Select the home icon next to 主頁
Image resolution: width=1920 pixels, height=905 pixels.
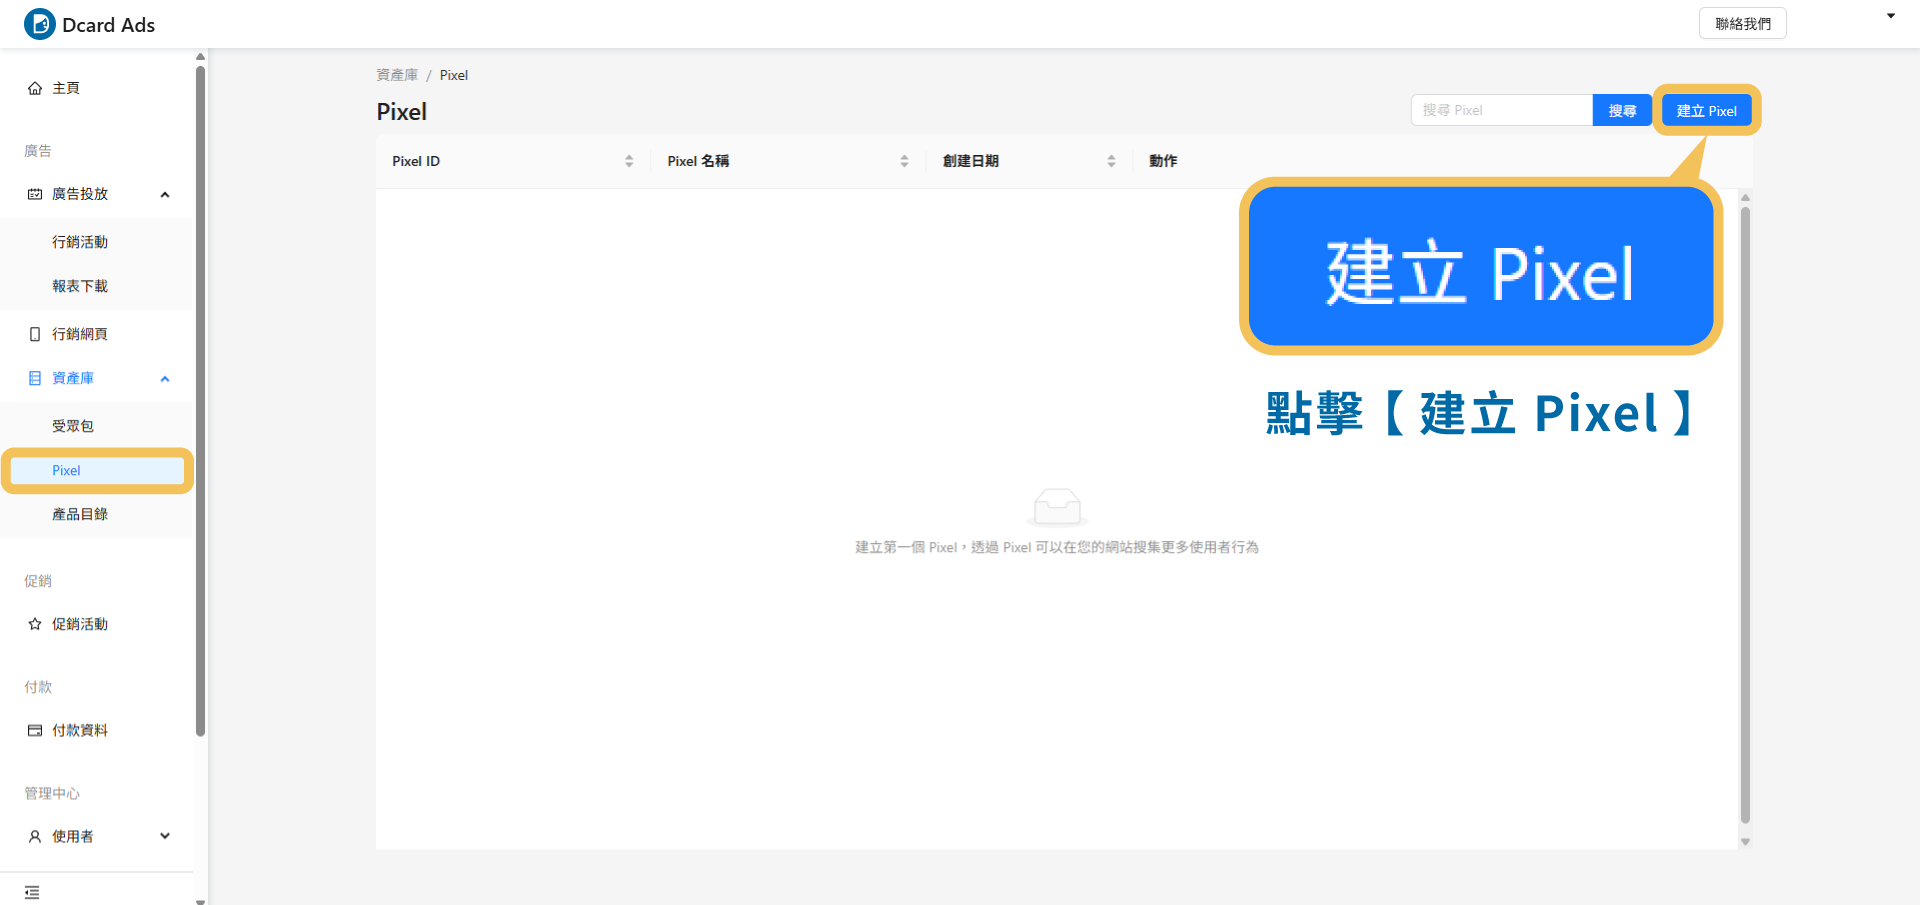[34, 87]
